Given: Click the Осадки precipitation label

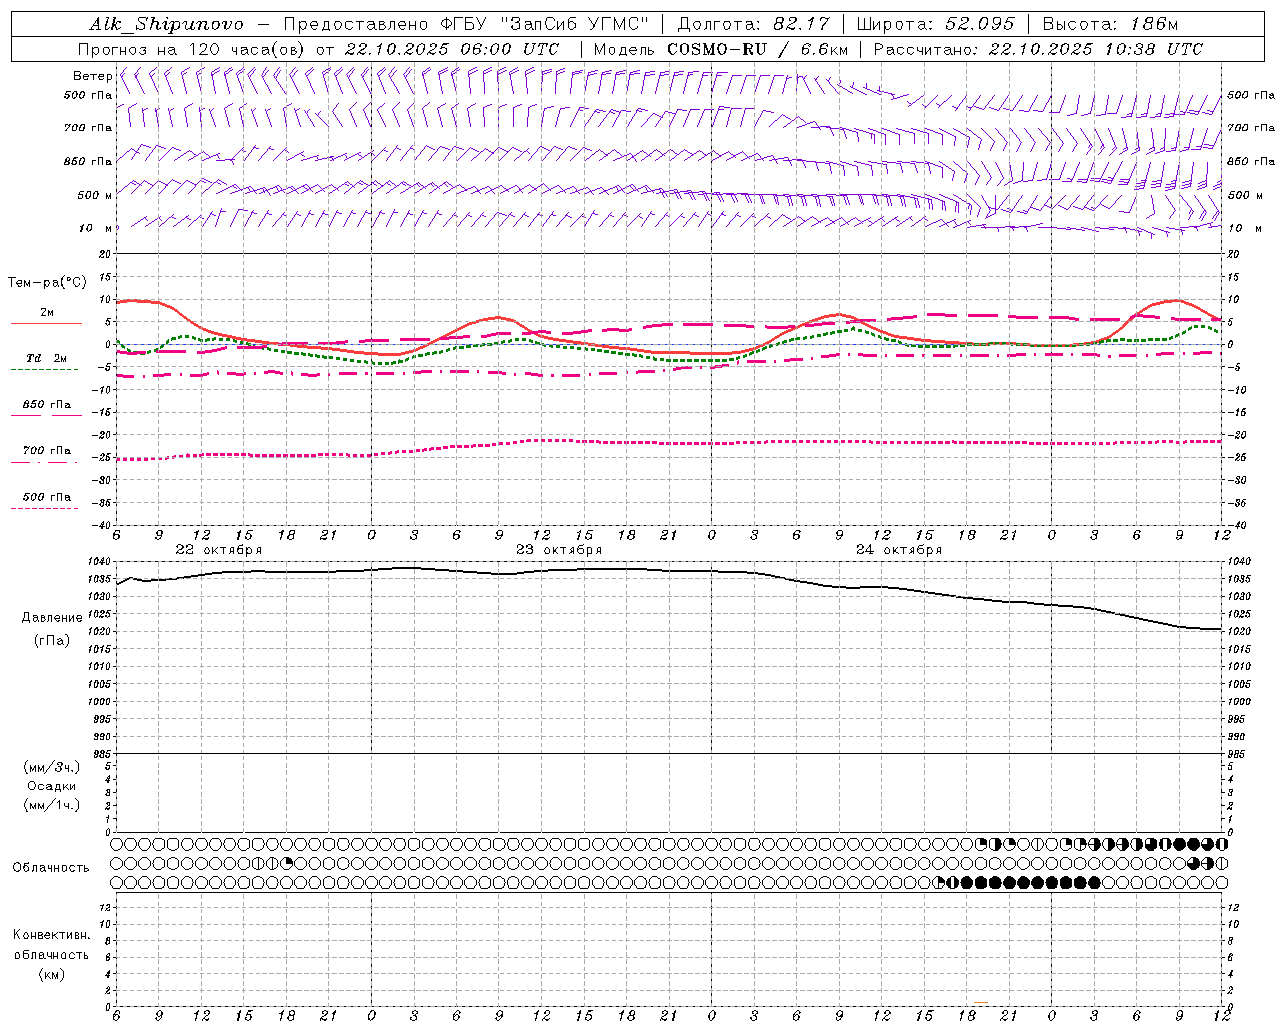Looking at the screenshot, I should [x=52, y=787].
